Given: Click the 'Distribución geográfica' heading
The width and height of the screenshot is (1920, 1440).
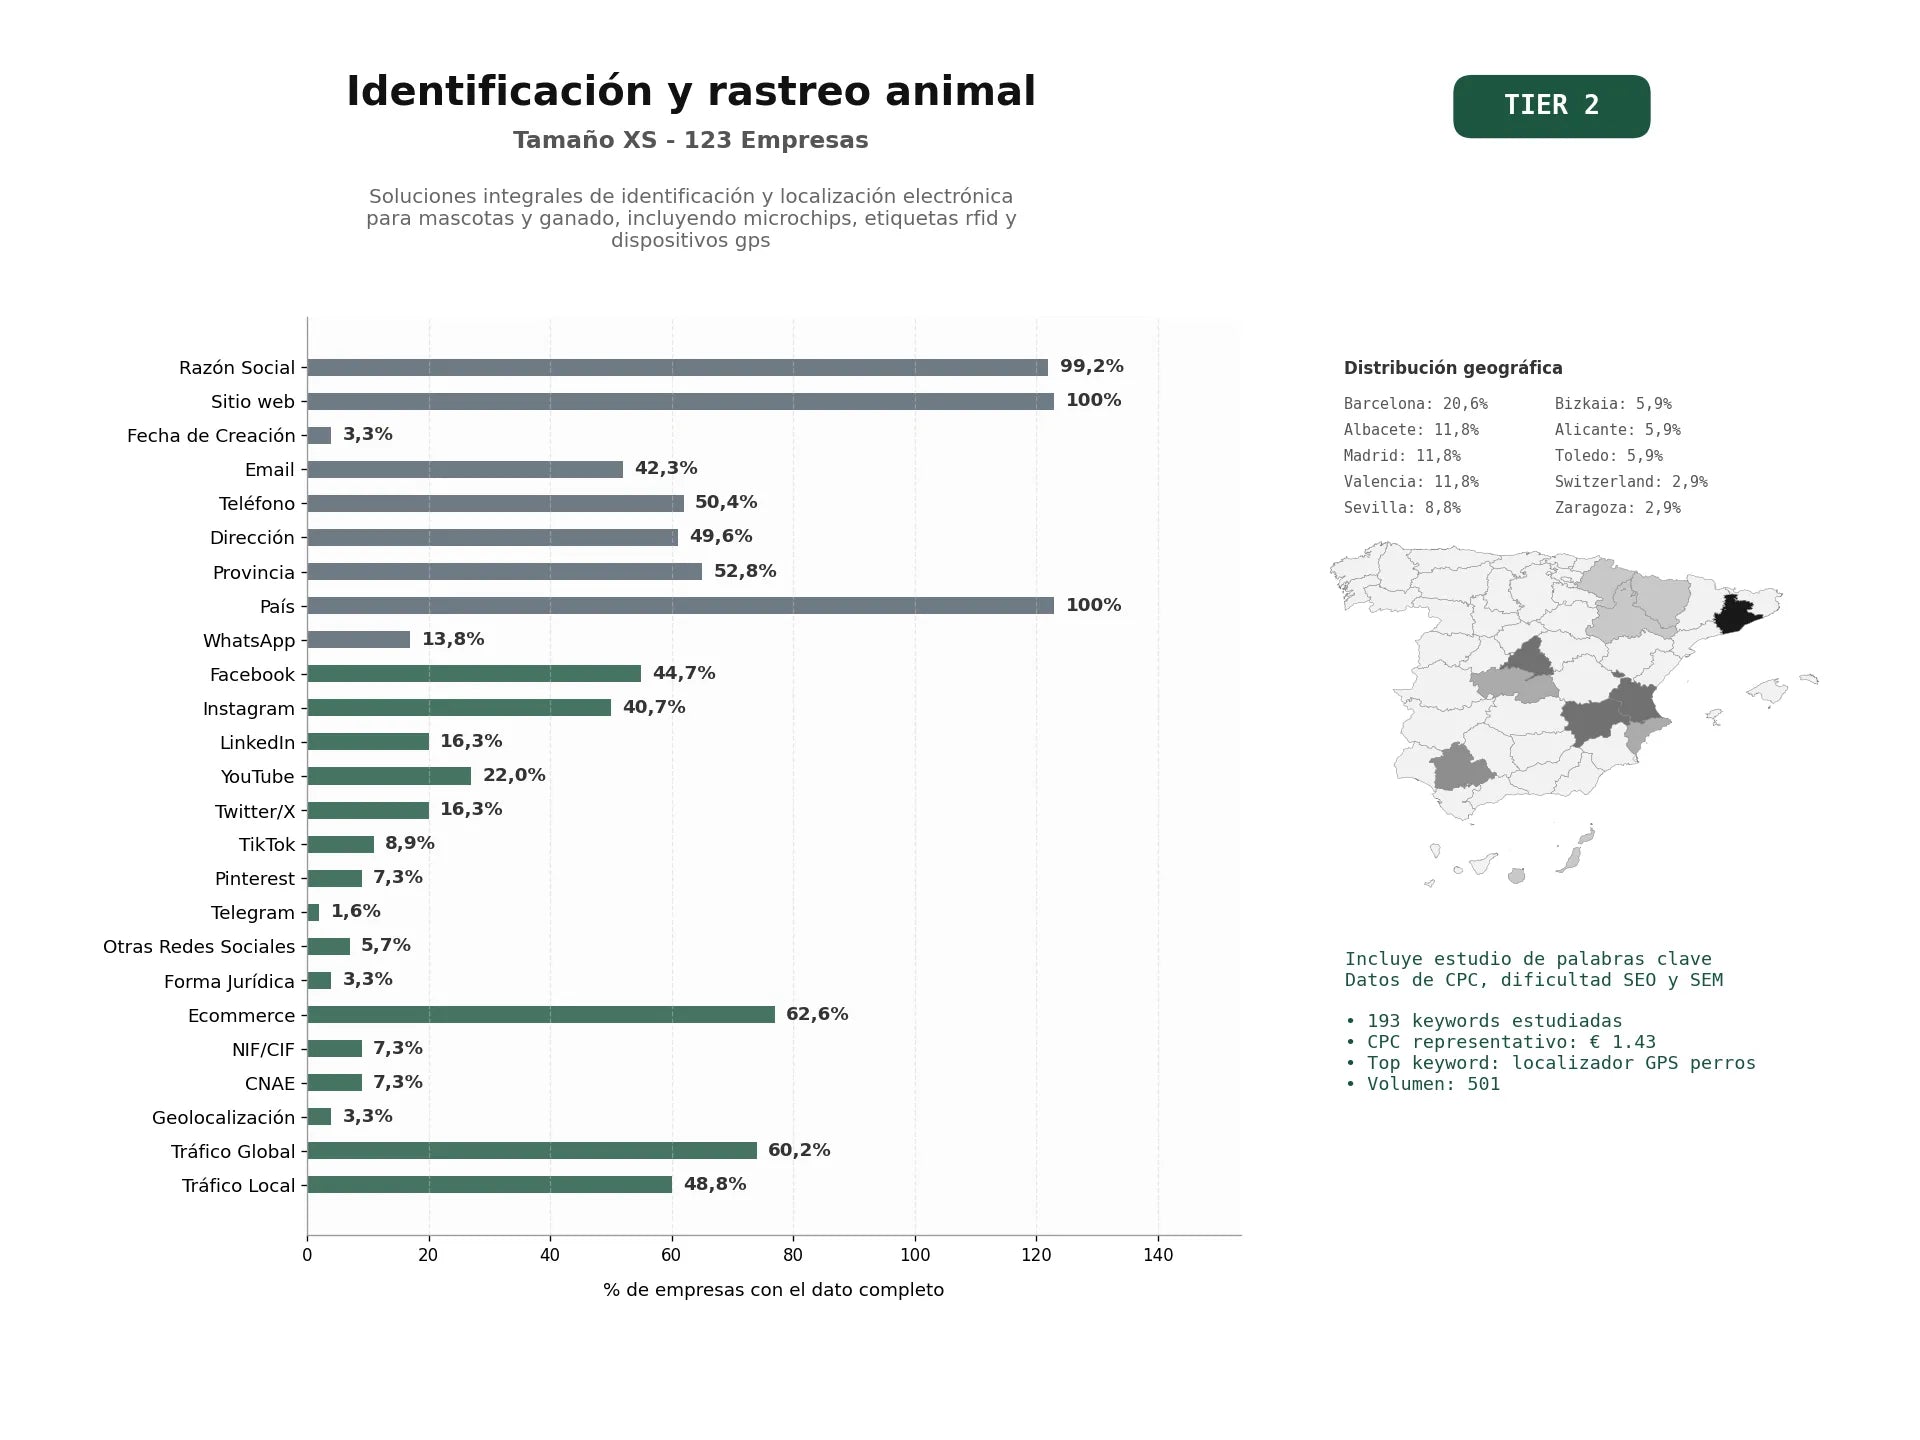Looking at the screenshot, I should click(x=1453, y=368).
